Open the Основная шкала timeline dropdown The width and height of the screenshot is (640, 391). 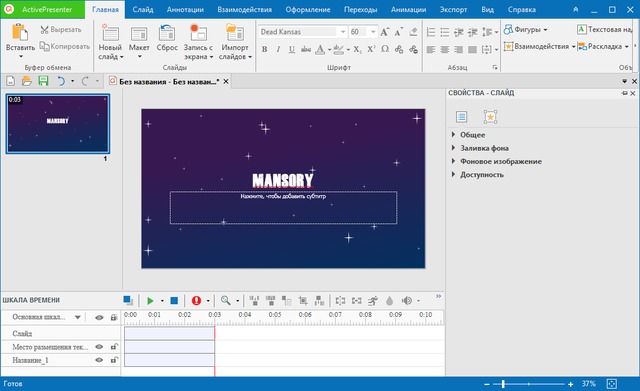pos(77,317)
